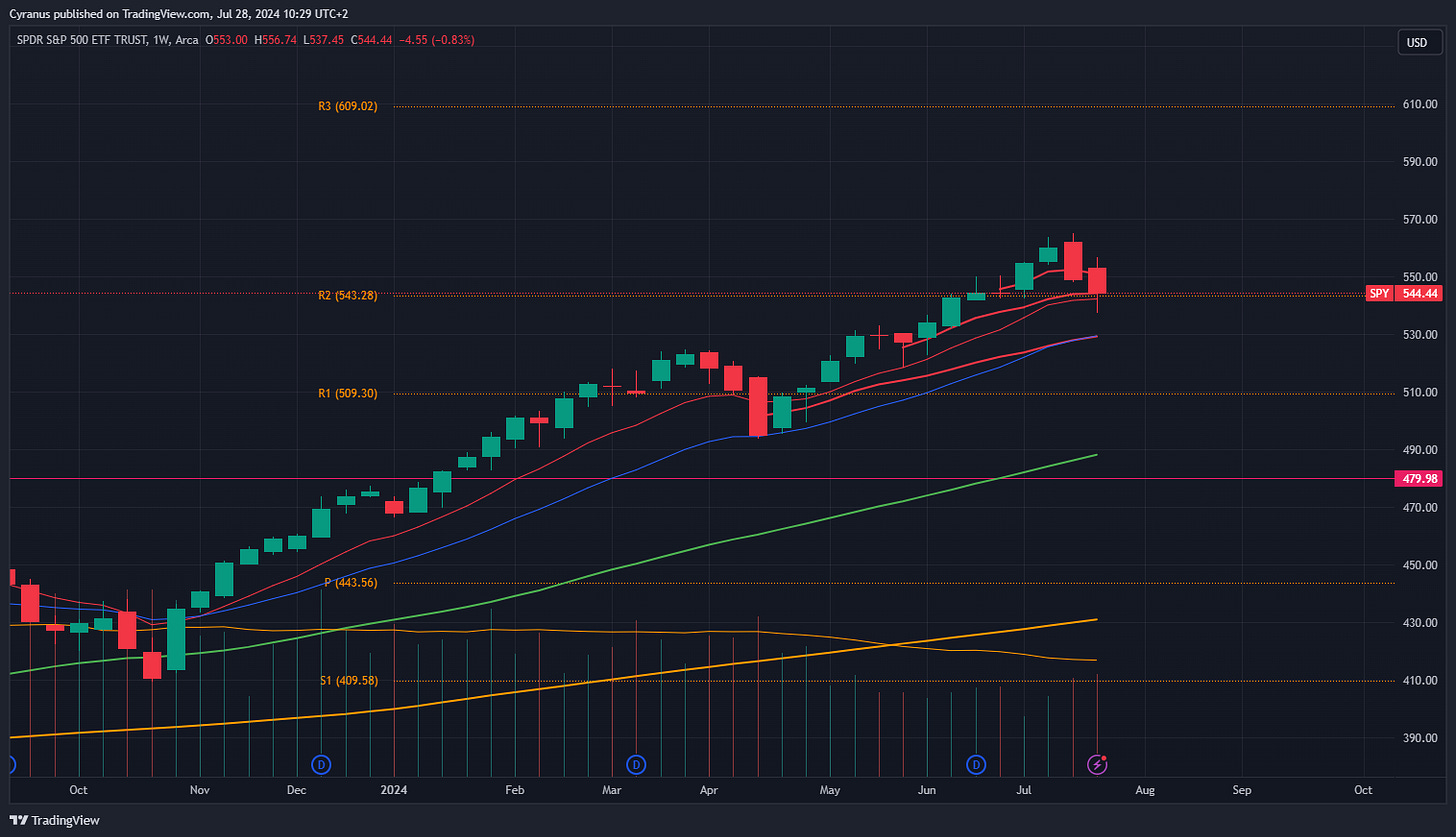This screenshot has height=837, width=1456.
Task: Click the P (443.56) pivot label
Action: (x=351, y=583)
